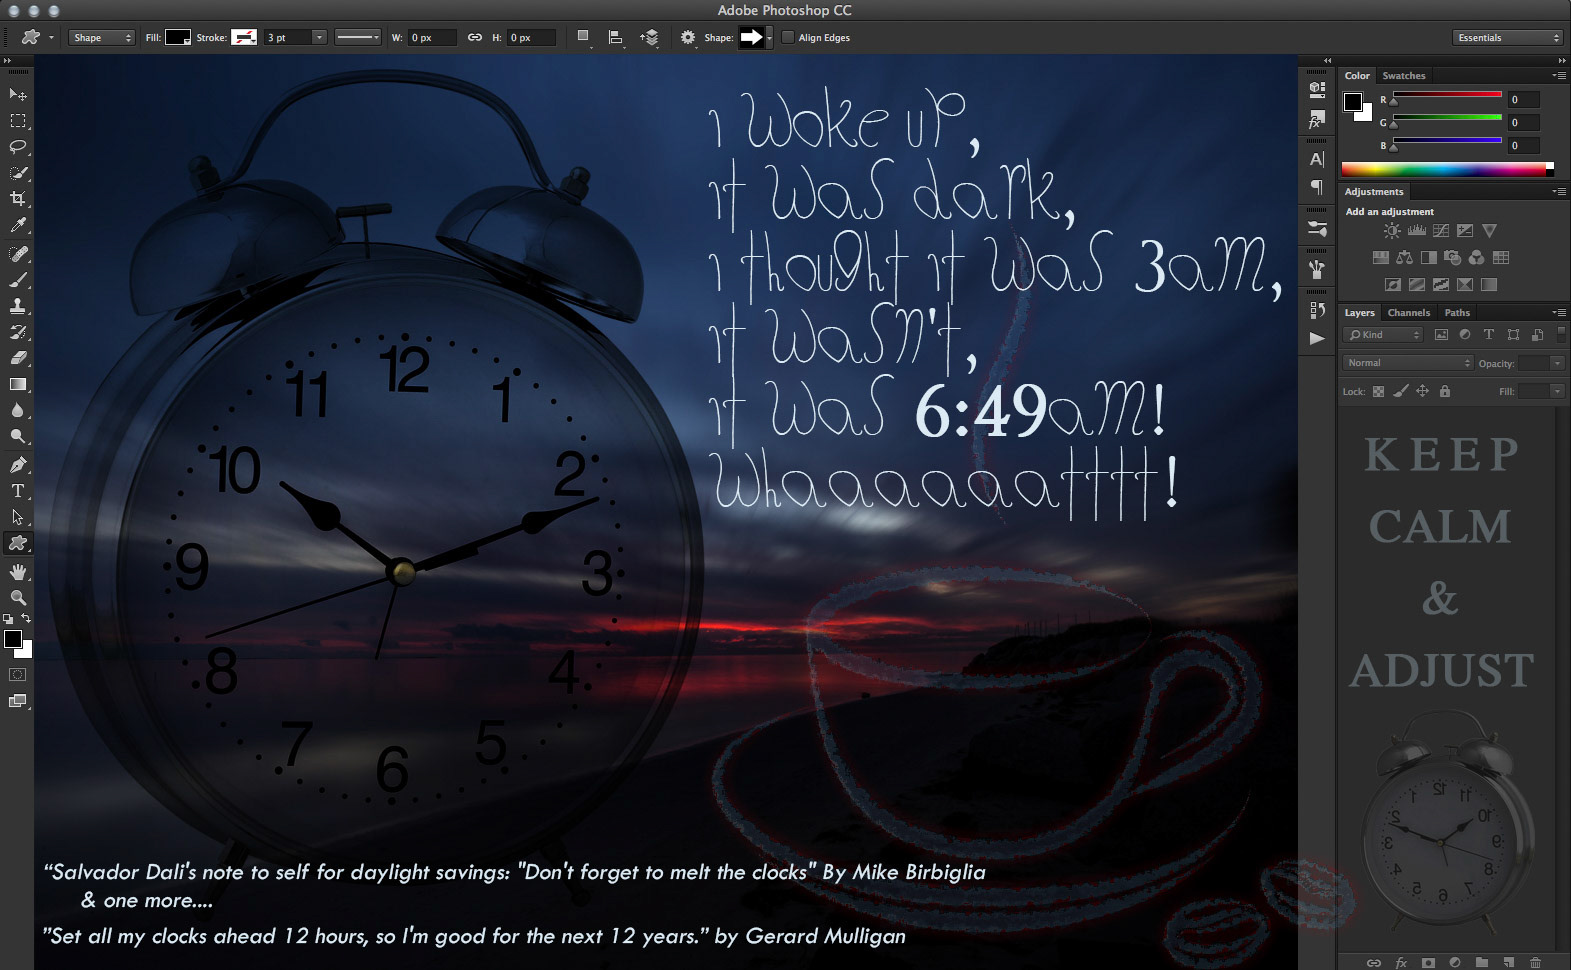
Task: Select the Path Selection tool
Action: point(18,517)
